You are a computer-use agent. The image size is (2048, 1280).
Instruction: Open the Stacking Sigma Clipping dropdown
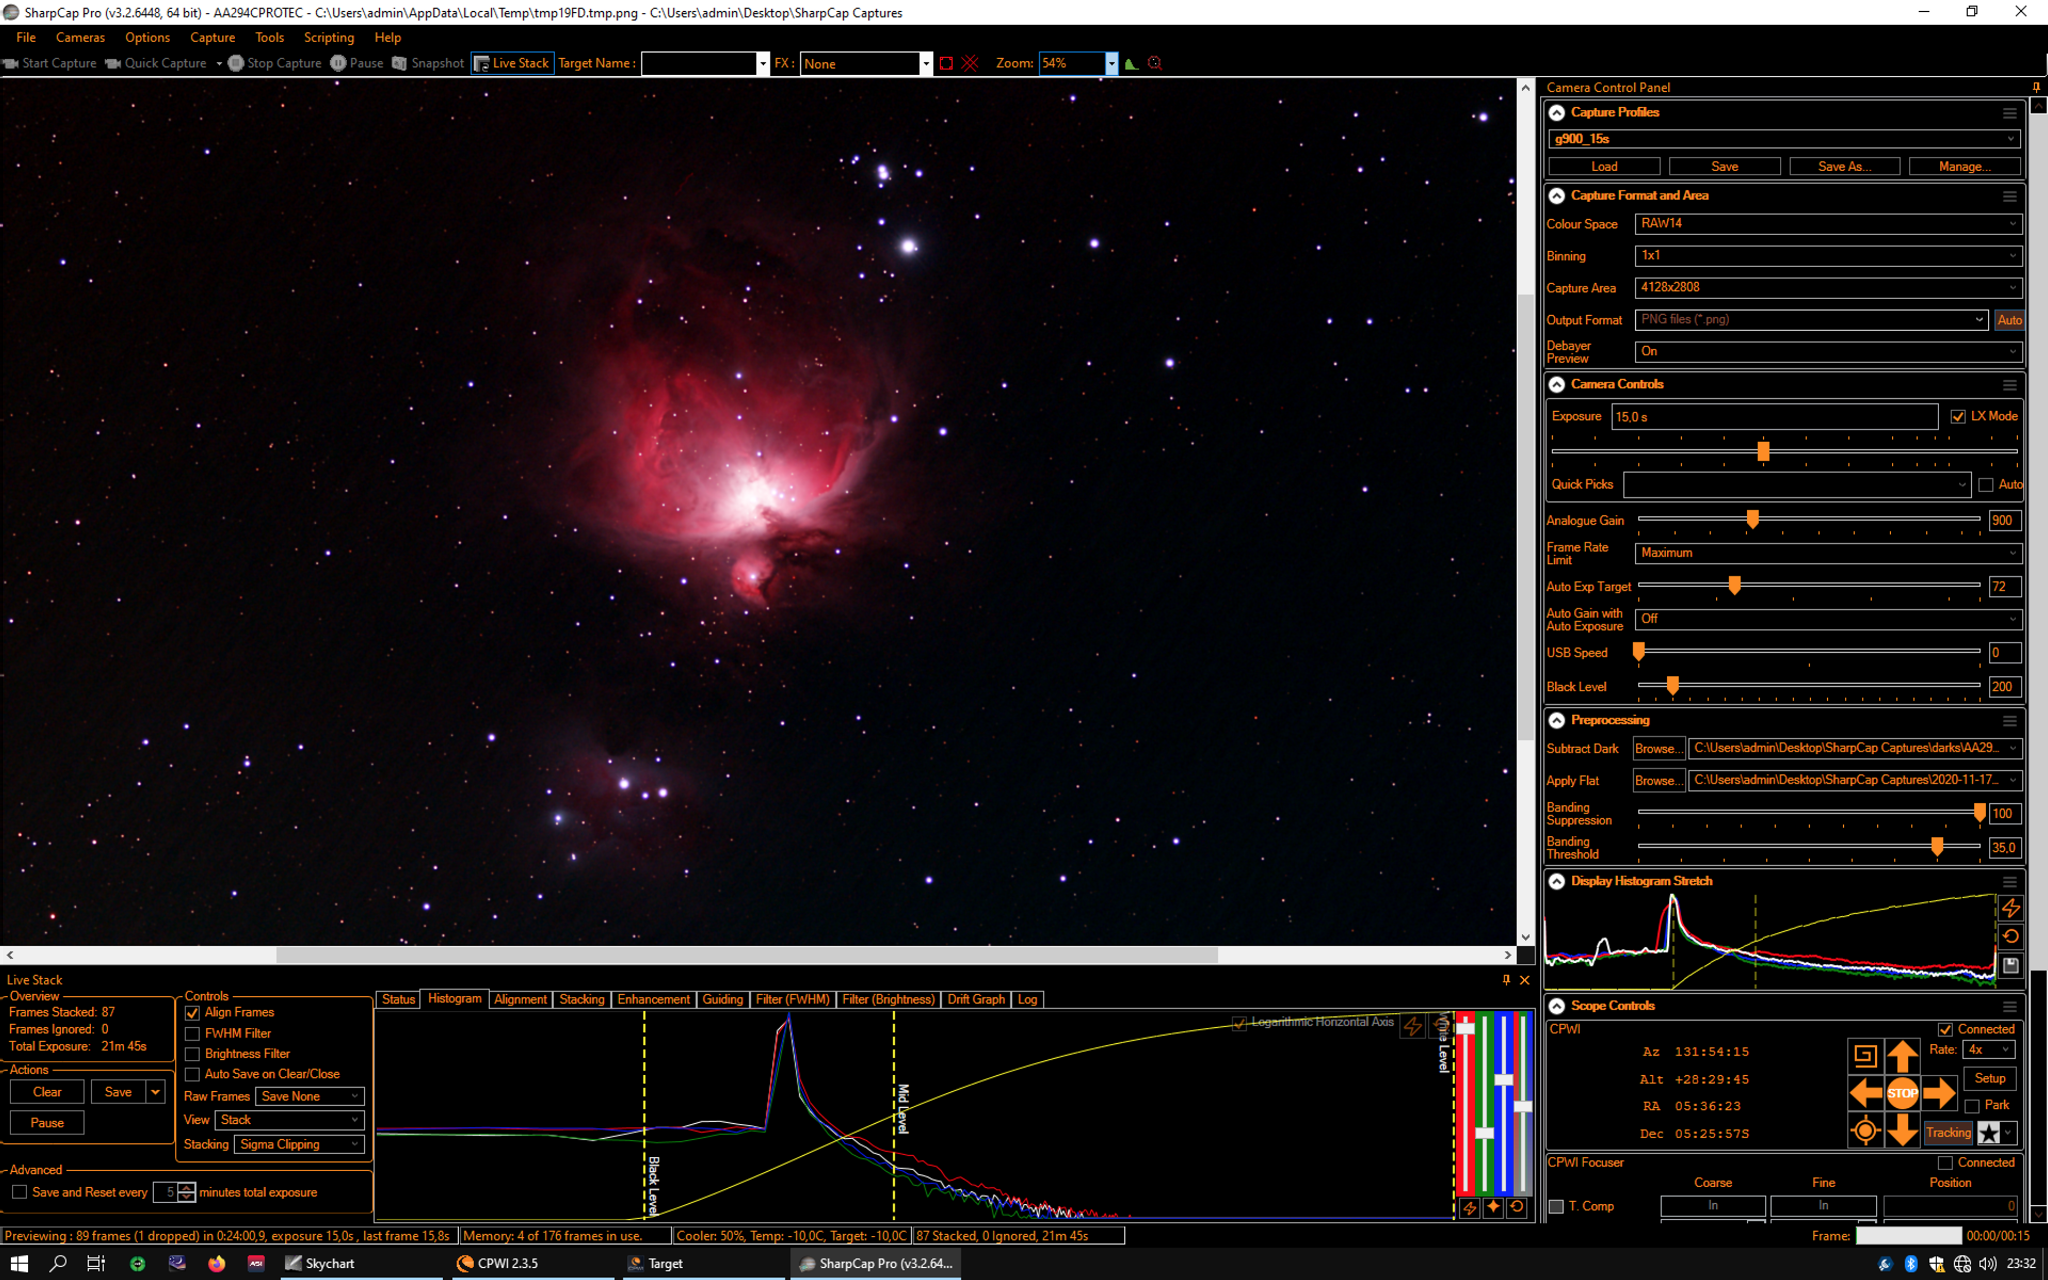[x=299, y=1144]
